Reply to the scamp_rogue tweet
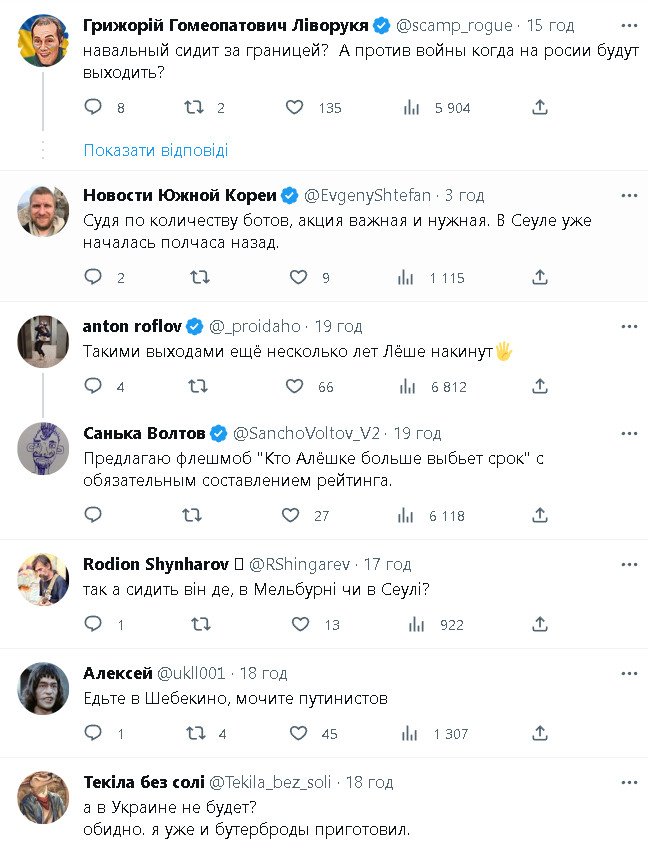Viewport: 648px width, 848px height. coord(93,107)
